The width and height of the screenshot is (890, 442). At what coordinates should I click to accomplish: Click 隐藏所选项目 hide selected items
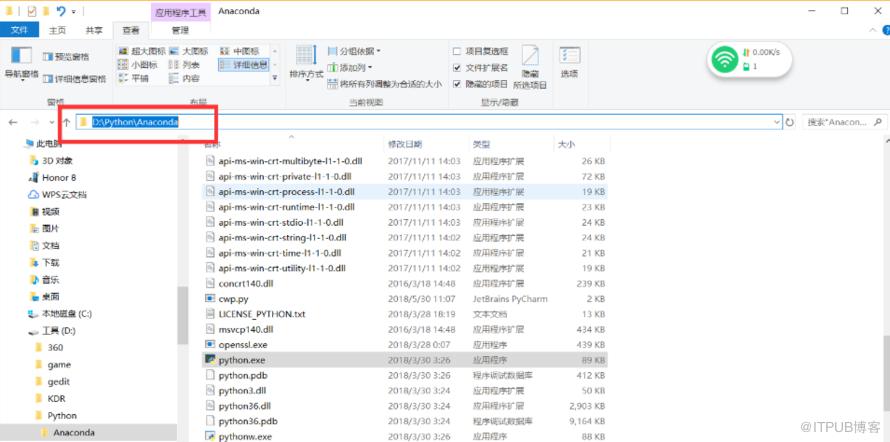click(530, 68)
